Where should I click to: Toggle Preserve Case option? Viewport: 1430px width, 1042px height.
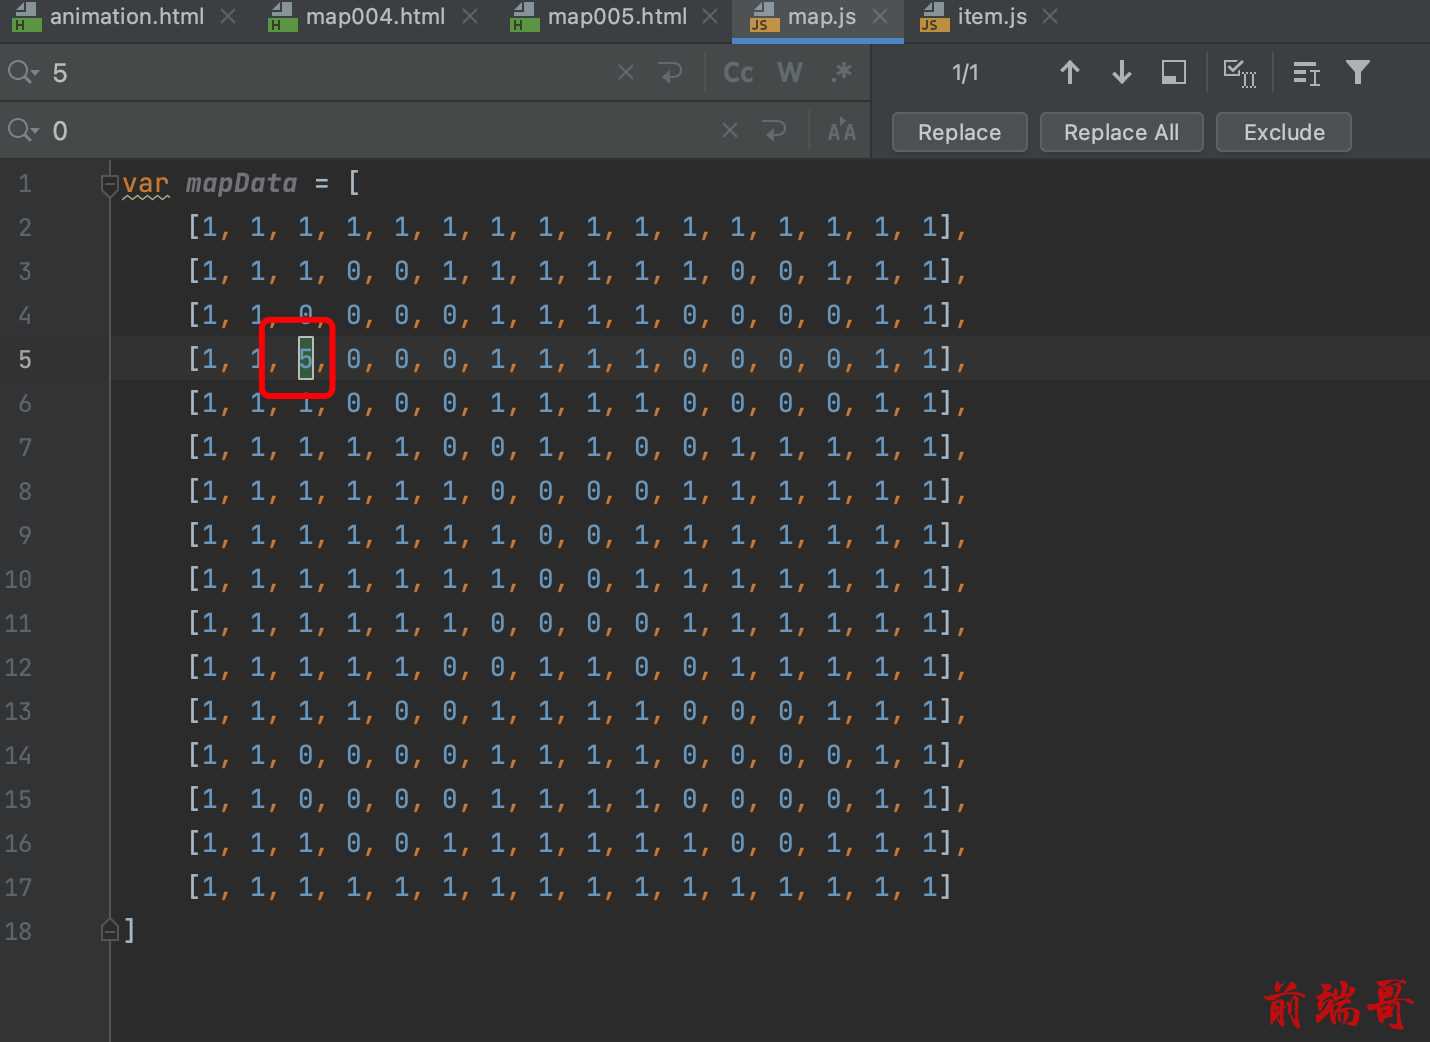(842, 130)
